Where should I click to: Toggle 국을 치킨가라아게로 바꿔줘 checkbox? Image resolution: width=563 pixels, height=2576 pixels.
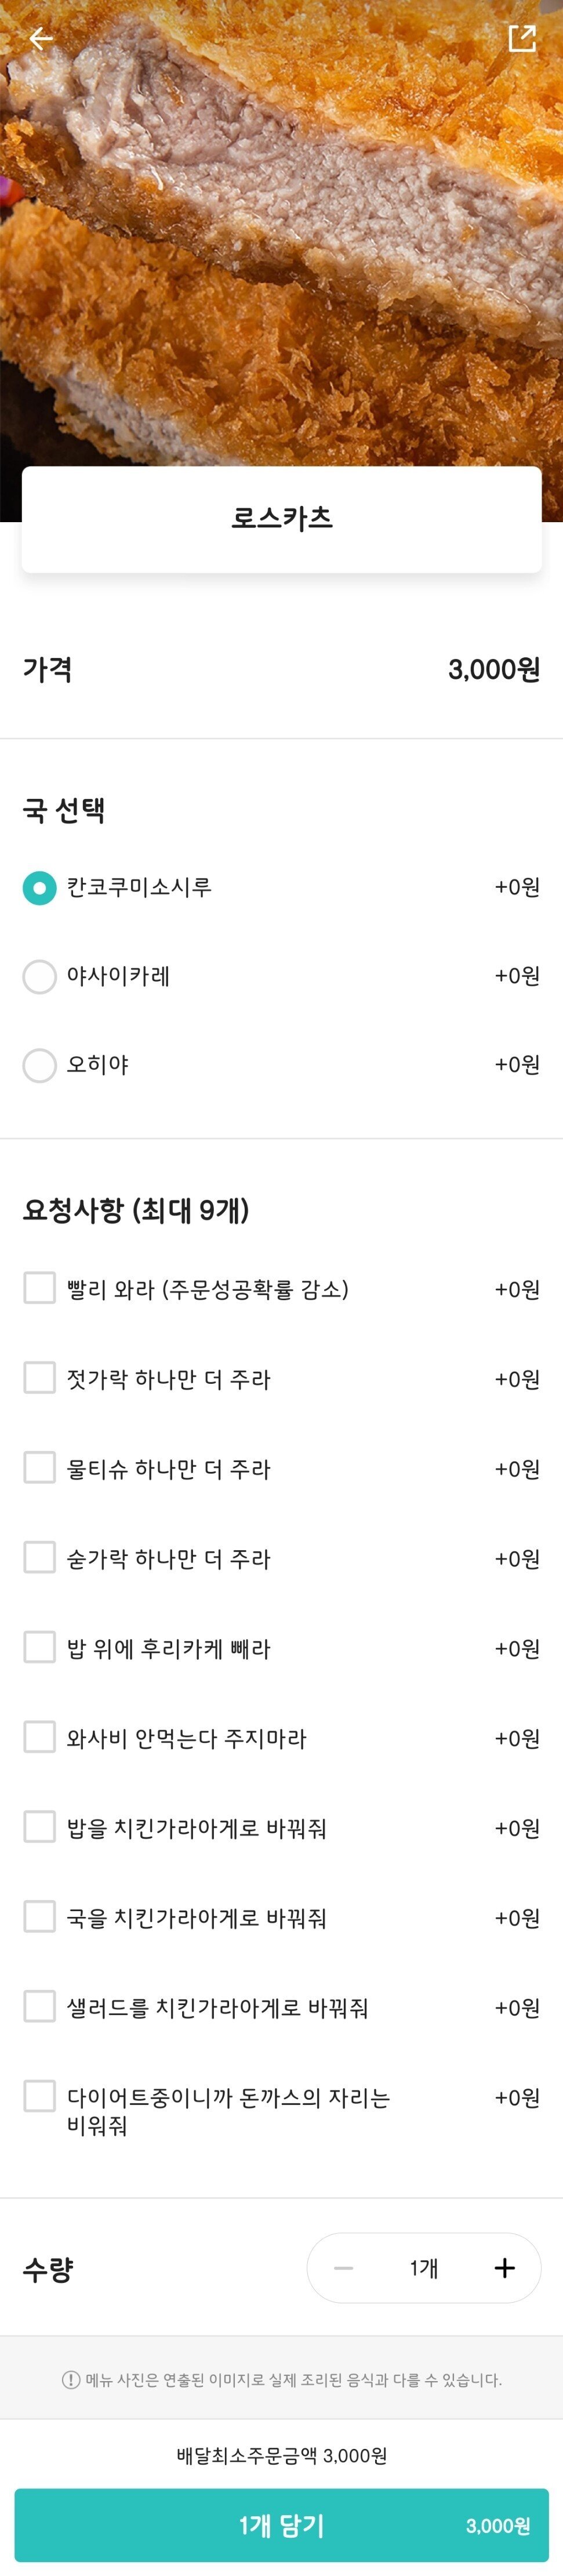40,1917
